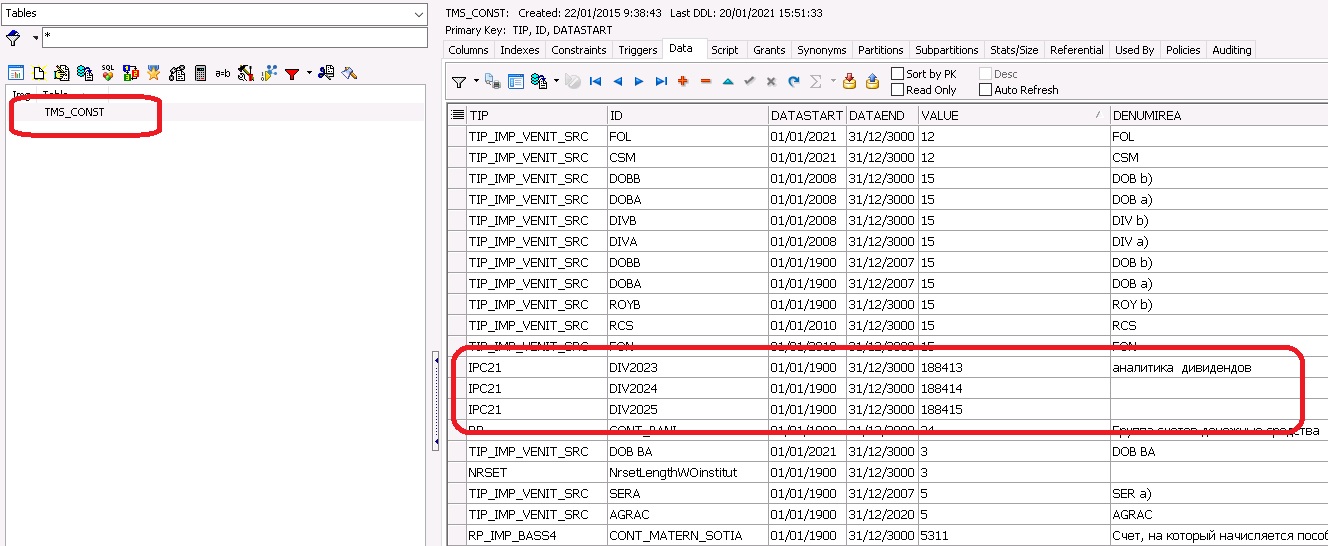Click the red funnel filter icon
The image size is (1328, 546).
coord(292,74)
